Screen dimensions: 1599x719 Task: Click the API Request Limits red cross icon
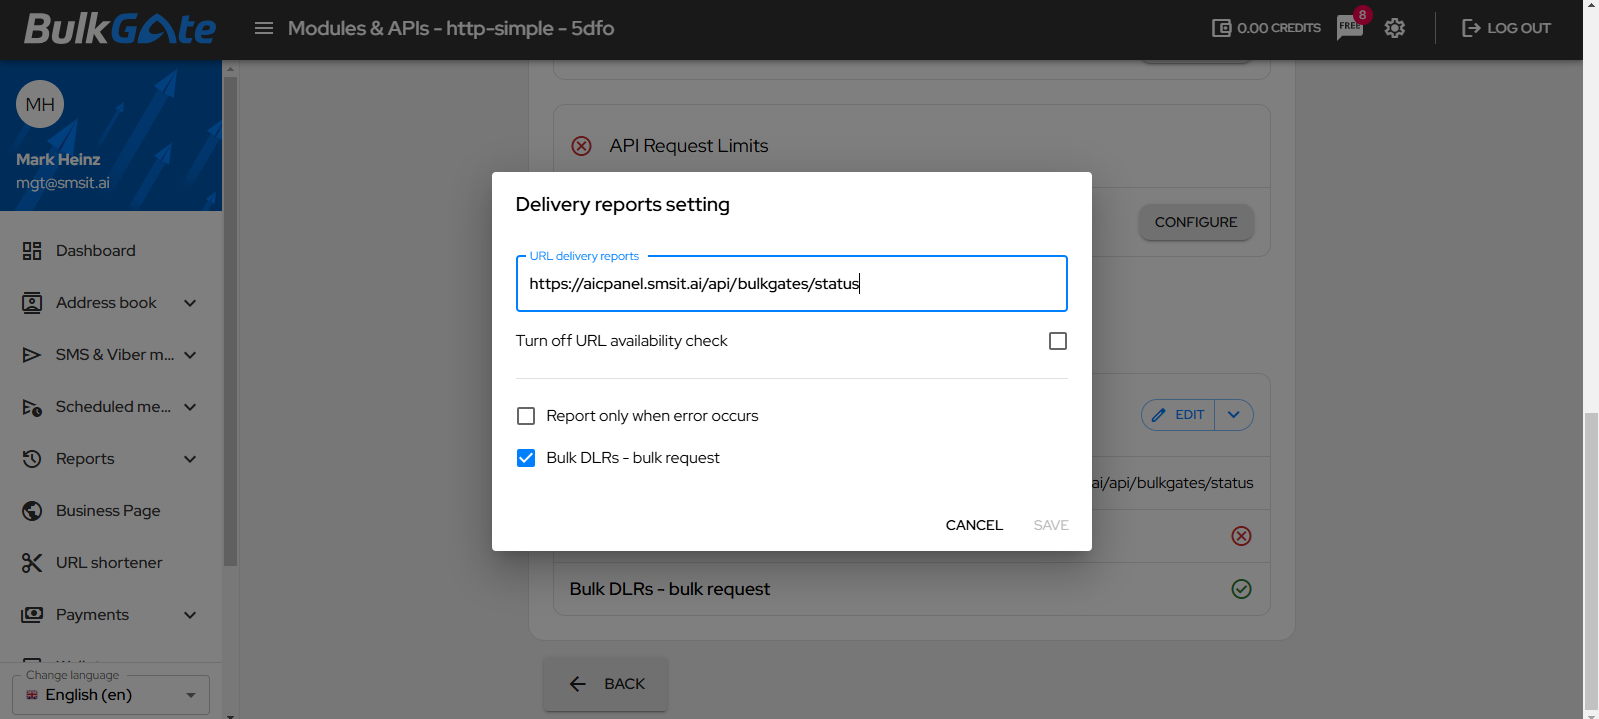(581, 146)
